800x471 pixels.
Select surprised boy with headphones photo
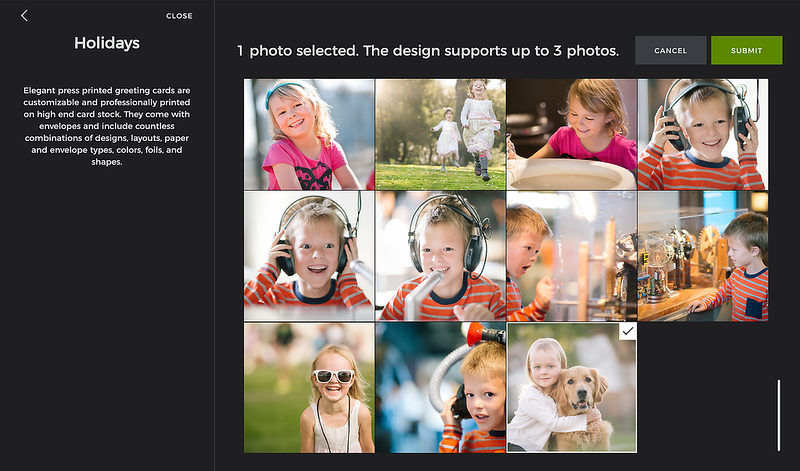tap(309, 256)
